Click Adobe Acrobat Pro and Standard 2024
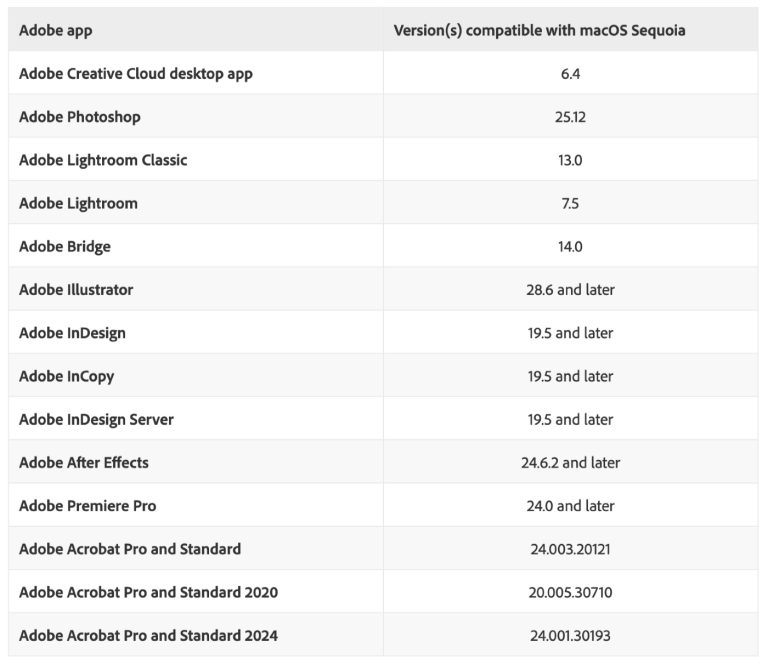The width and height of the screenshot is (768, 670). (x=148, y=635)
